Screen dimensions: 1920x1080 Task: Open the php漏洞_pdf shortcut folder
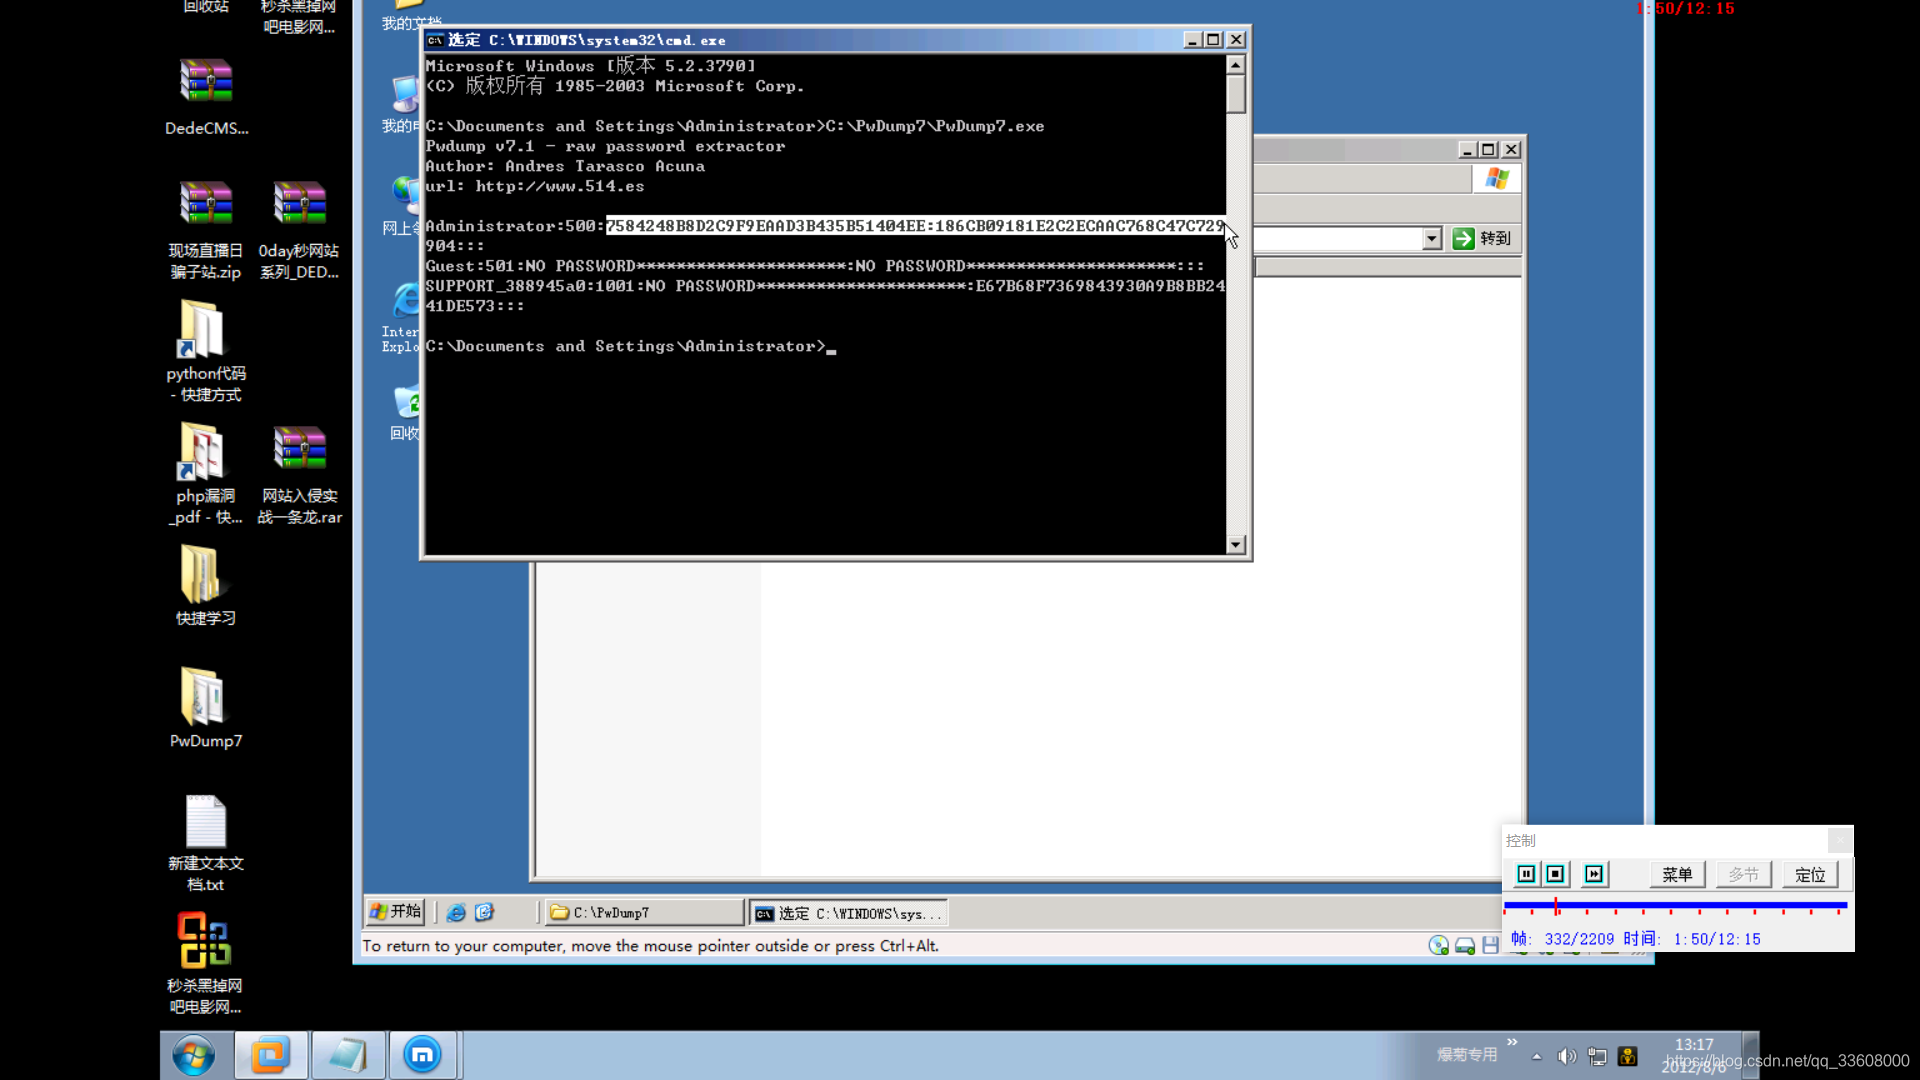(x=206, y=474)
